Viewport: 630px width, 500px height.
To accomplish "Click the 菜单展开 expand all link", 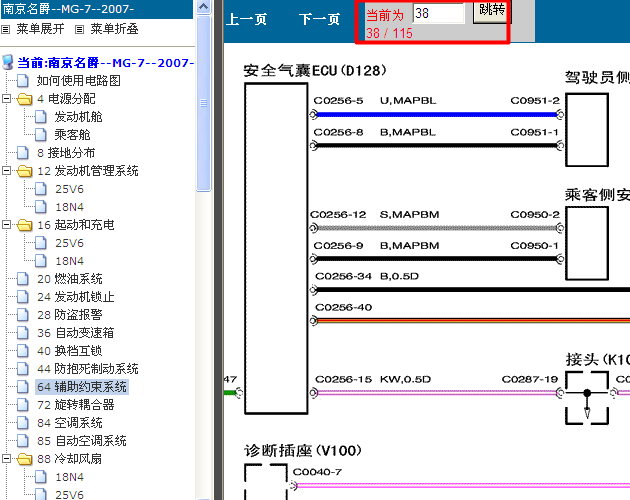I will [x=40, y=29].
